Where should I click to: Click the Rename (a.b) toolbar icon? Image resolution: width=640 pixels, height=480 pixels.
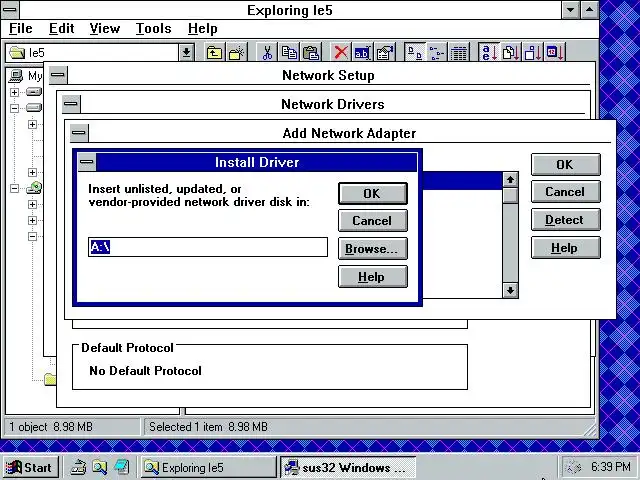362,53
